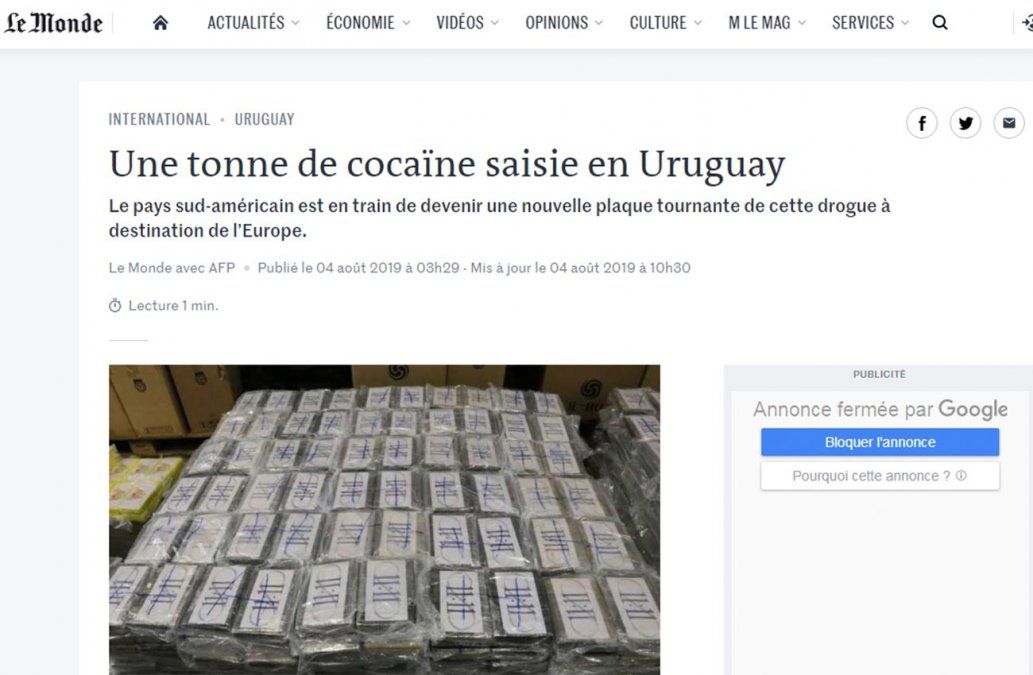Click Pourquoi cette annonce button
Image resolution: width=1033 pixels, height=675 pixels.
coord(880,475)
